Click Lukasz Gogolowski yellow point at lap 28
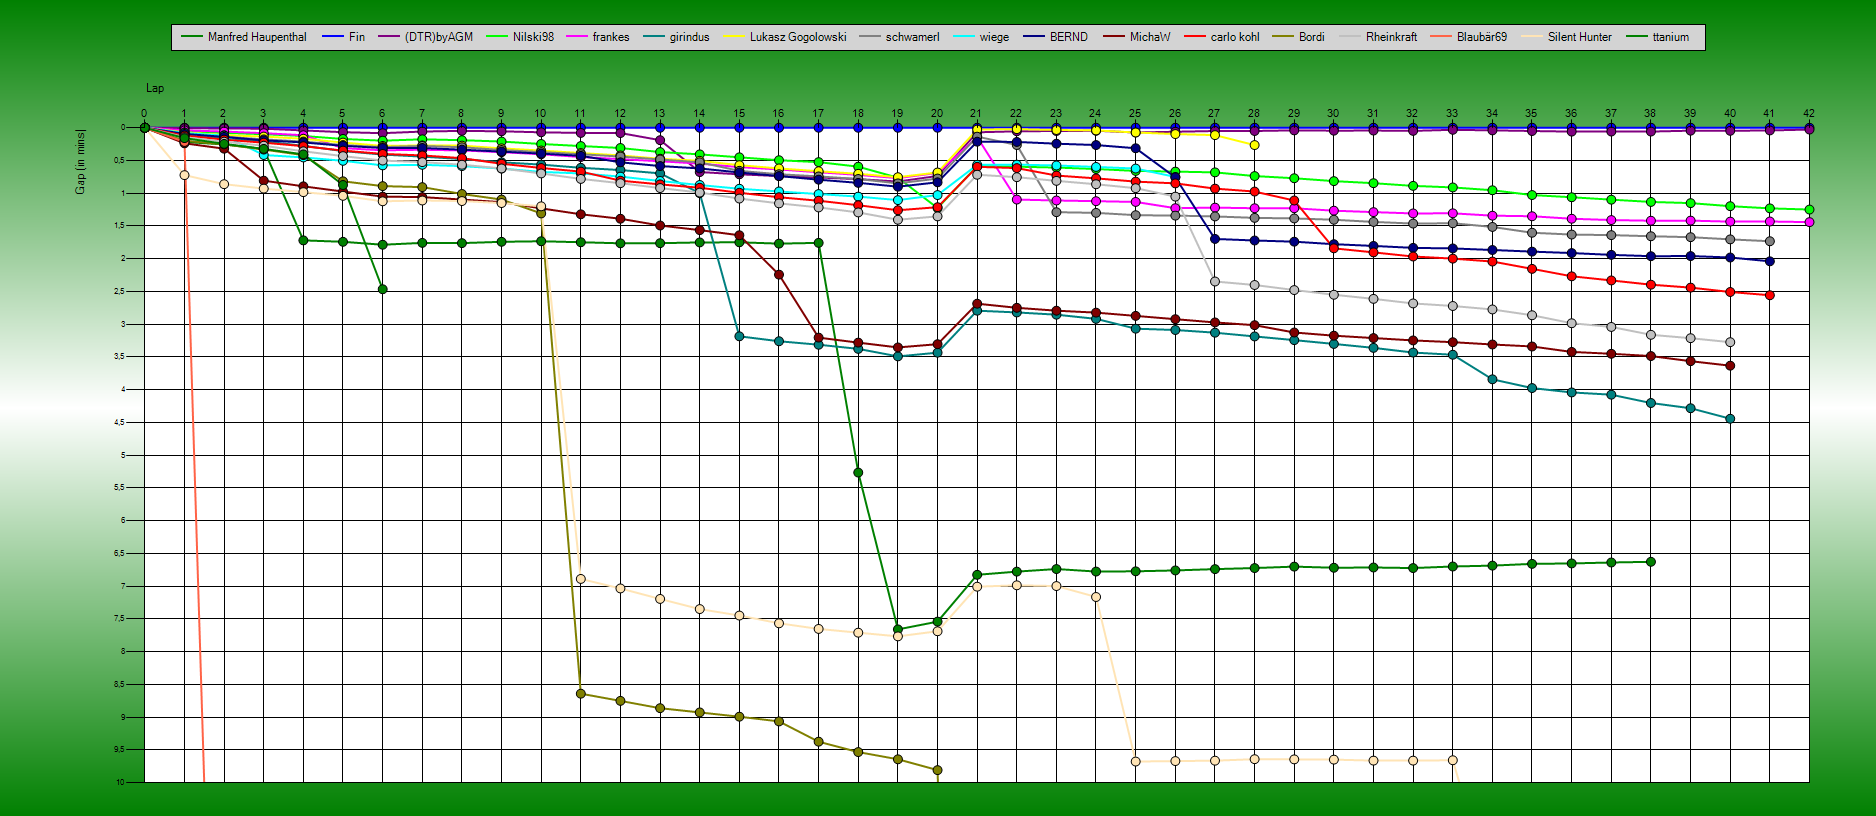The width and height of the screenshot is (1876, 816). [x=1254, y=145]
